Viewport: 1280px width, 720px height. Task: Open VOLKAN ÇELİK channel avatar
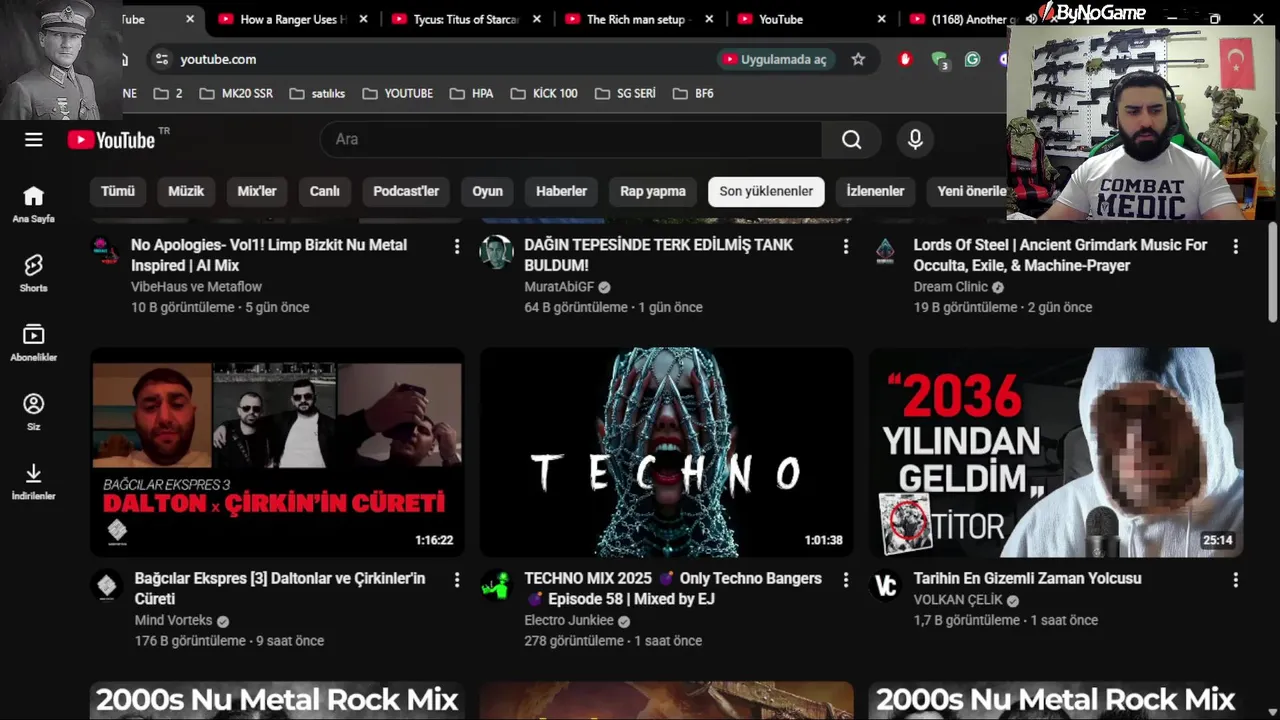point(885,585)
